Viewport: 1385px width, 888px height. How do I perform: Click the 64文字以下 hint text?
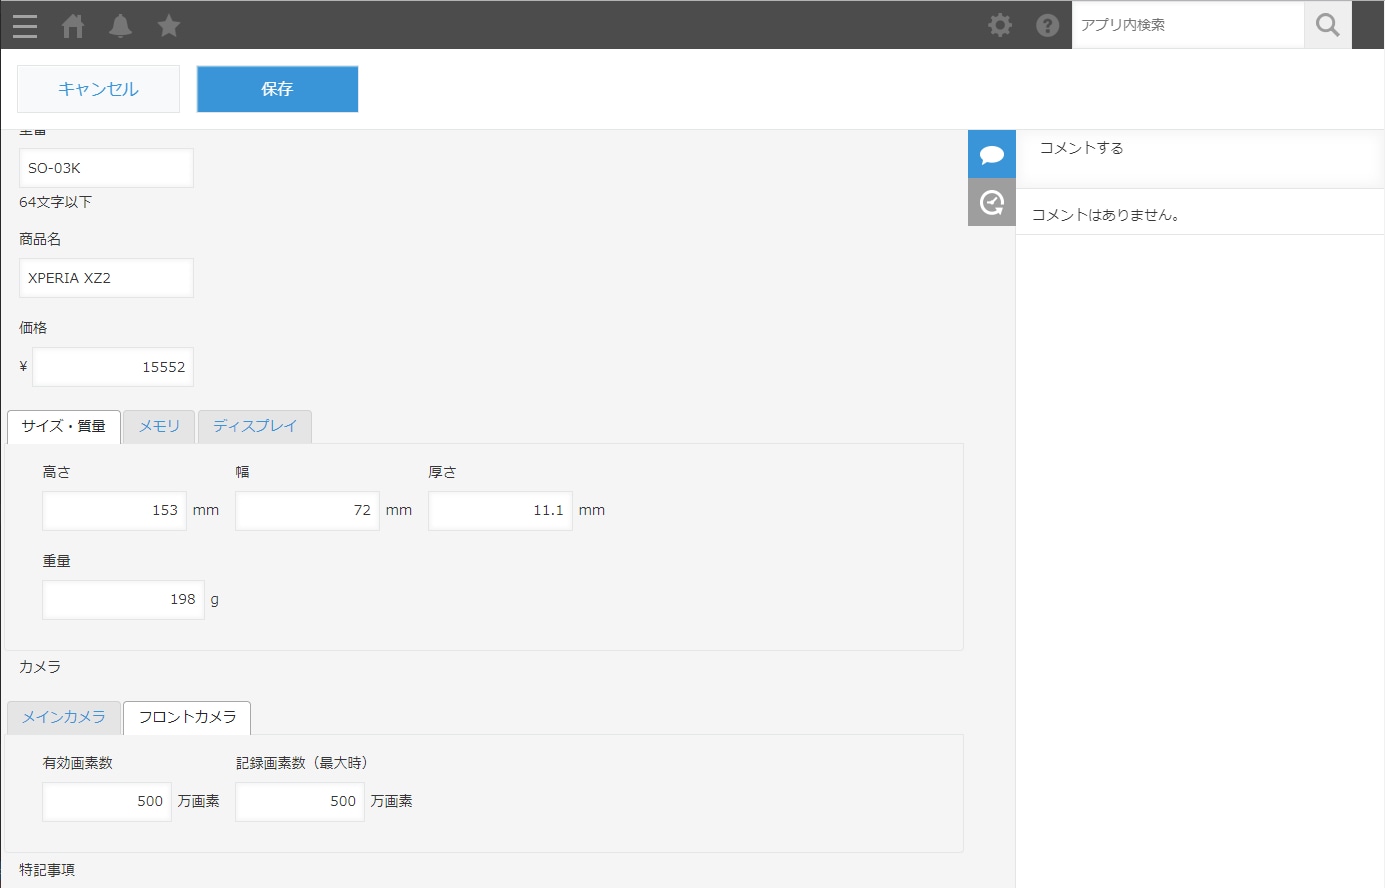55,202
